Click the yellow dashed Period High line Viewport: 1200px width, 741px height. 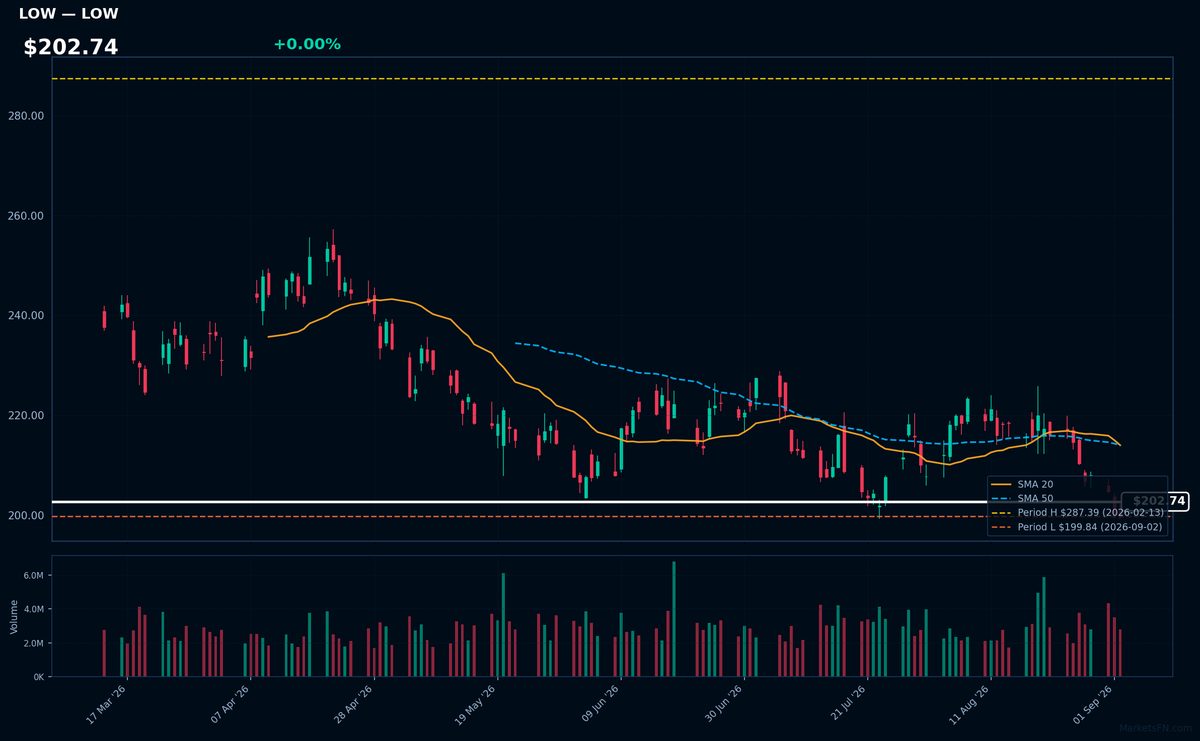[x=612, y=79]
